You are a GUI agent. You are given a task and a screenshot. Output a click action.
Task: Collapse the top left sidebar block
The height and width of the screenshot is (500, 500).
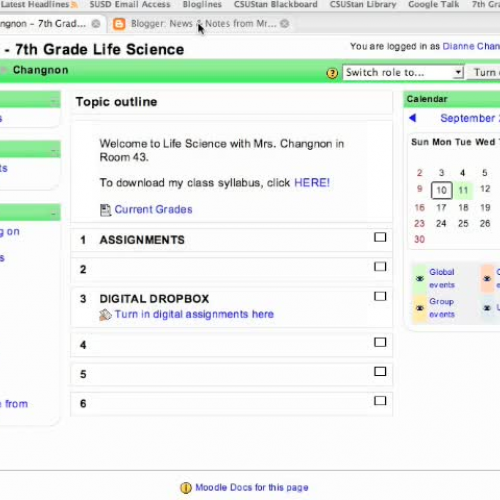[x=54, y=100]
